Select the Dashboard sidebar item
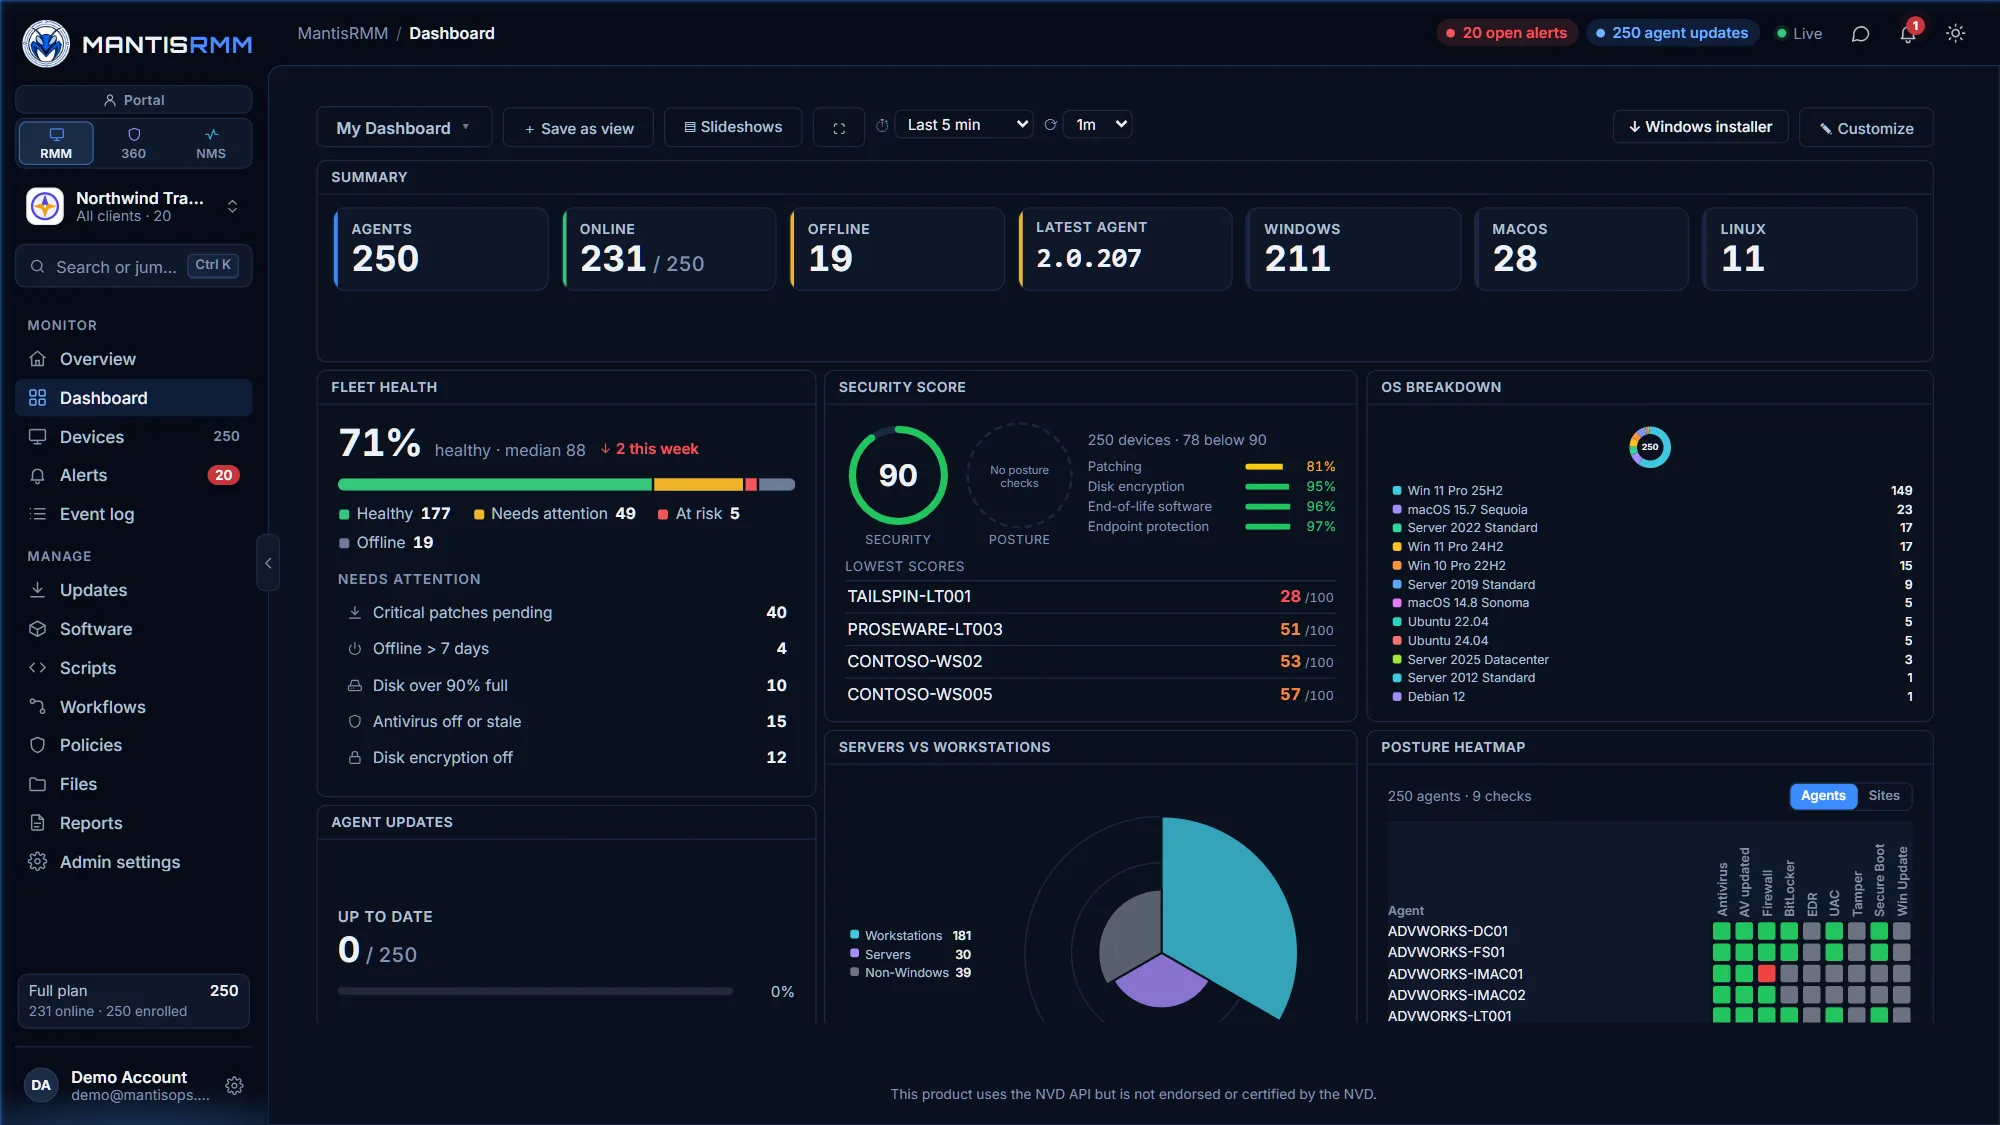This screenshot has width=2000, height=1125. pos(134,398)
